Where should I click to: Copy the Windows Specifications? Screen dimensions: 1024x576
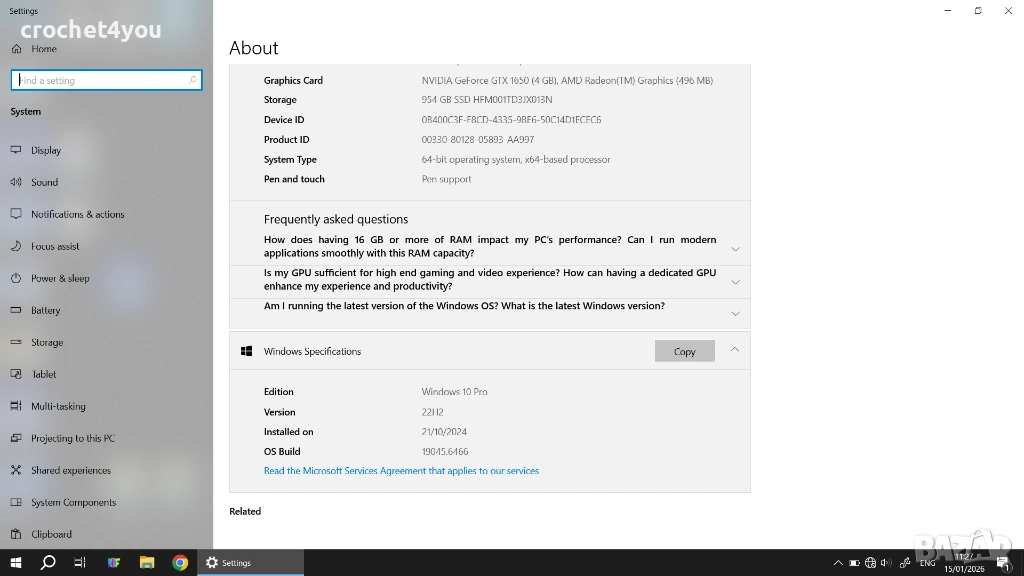tap(684, 351)
